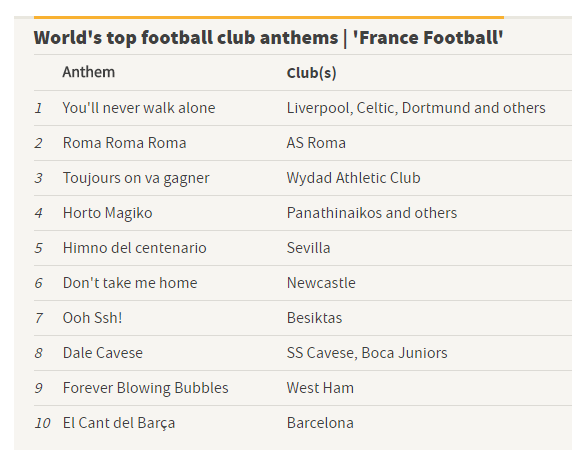Select the 'Newcastle' club cell
The width and height of the screenshot is (572, 453).
[x=321, y=283]
